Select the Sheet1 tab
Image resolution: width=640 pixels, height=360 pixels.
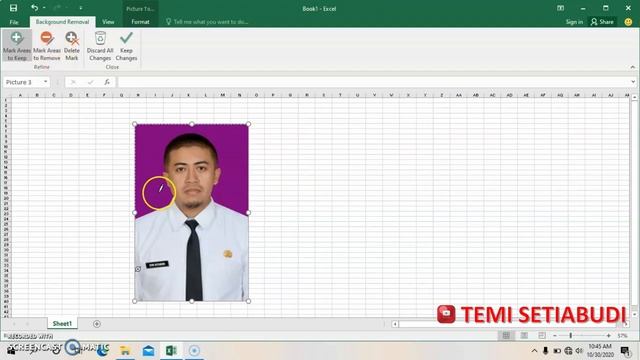coord(62,324)
